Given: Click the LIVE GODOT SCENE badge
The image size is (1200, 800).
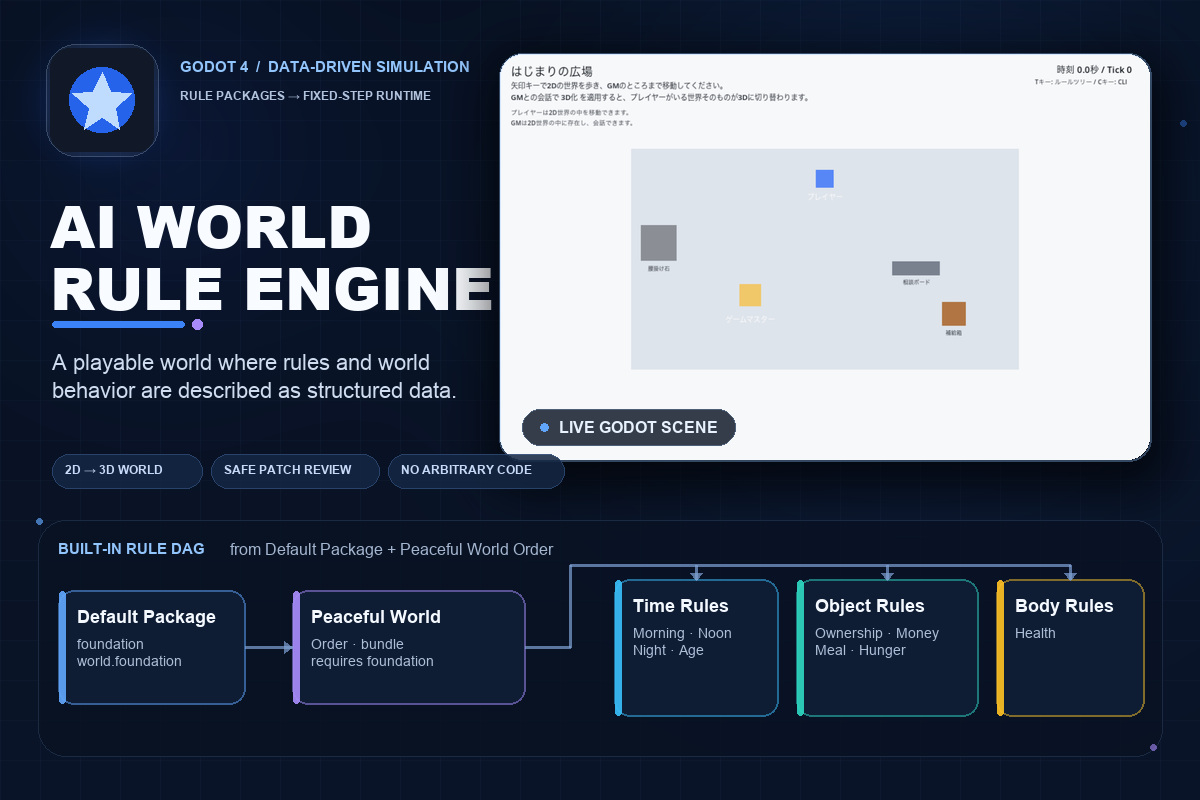Looking at the screenshot, I should pos(629,428).
